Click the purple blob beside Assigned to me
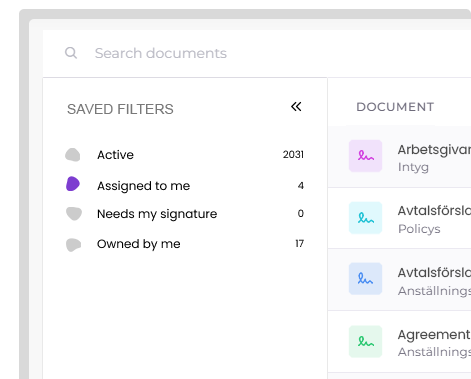The width and height of the screenshot is (471, 379). (x=73, y=184)
